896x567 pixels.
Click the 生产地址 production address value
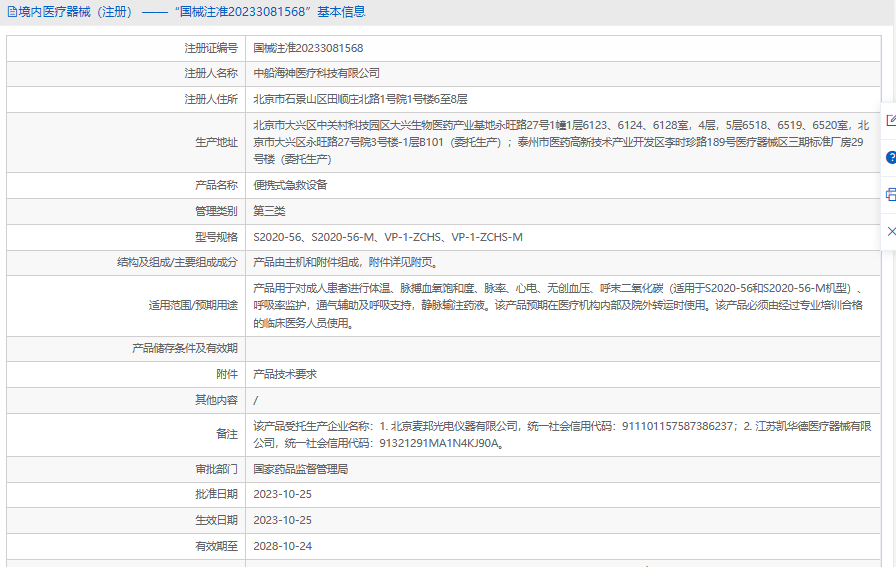pos(561,142)
